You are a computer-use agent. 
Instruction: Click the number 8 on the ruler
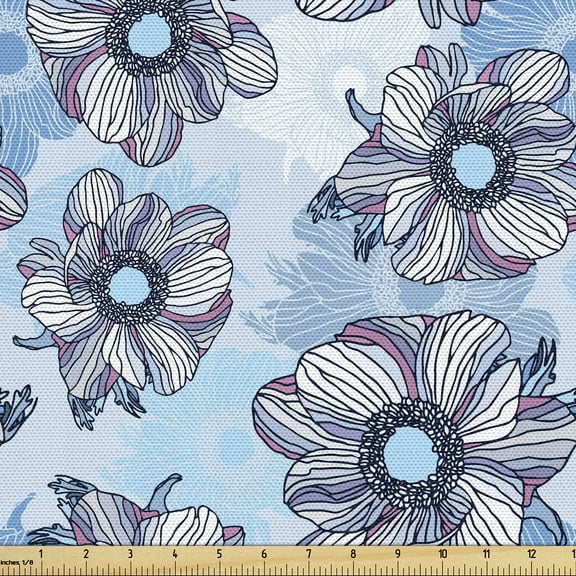click(x=353, y=554)
